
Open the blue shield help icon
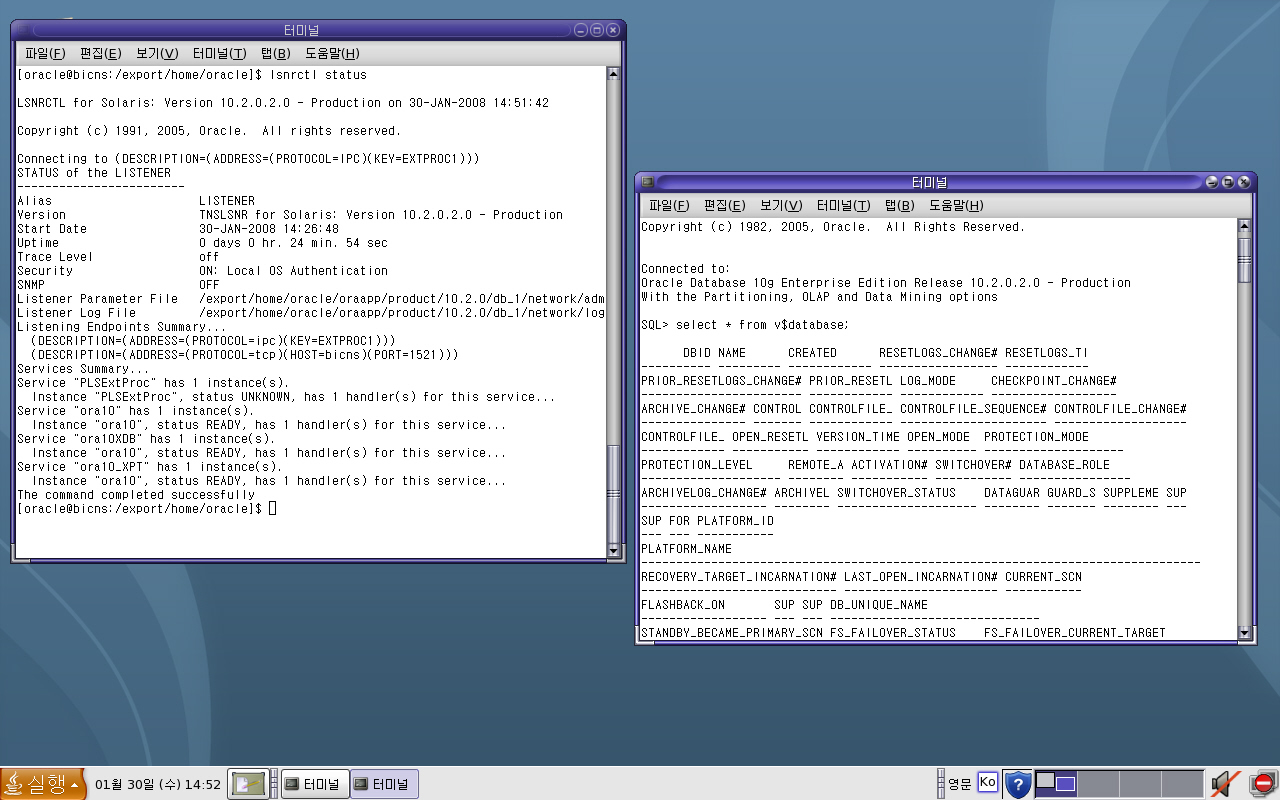tap(1017, 784)
